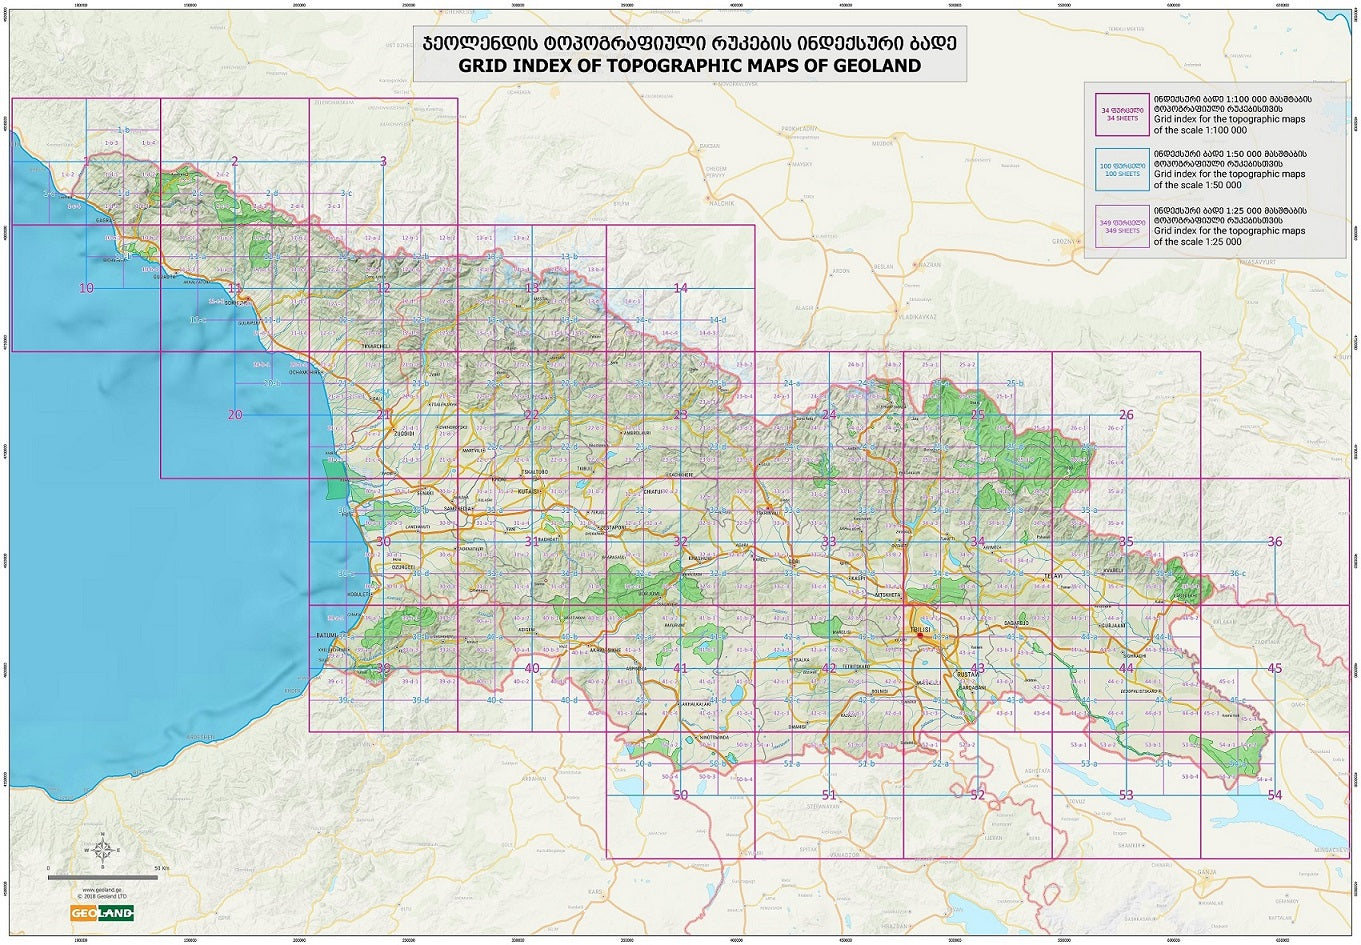Select the red Tbilisi capital marker
Image resolution: width=1361 pixels, height=945 pixels.
coord(920,635)
